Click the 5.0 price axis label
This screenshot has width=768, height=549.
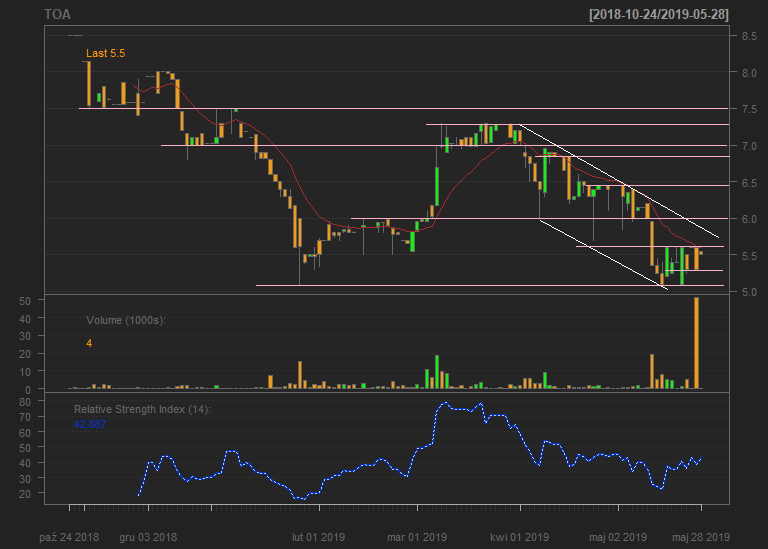[749, 292]
